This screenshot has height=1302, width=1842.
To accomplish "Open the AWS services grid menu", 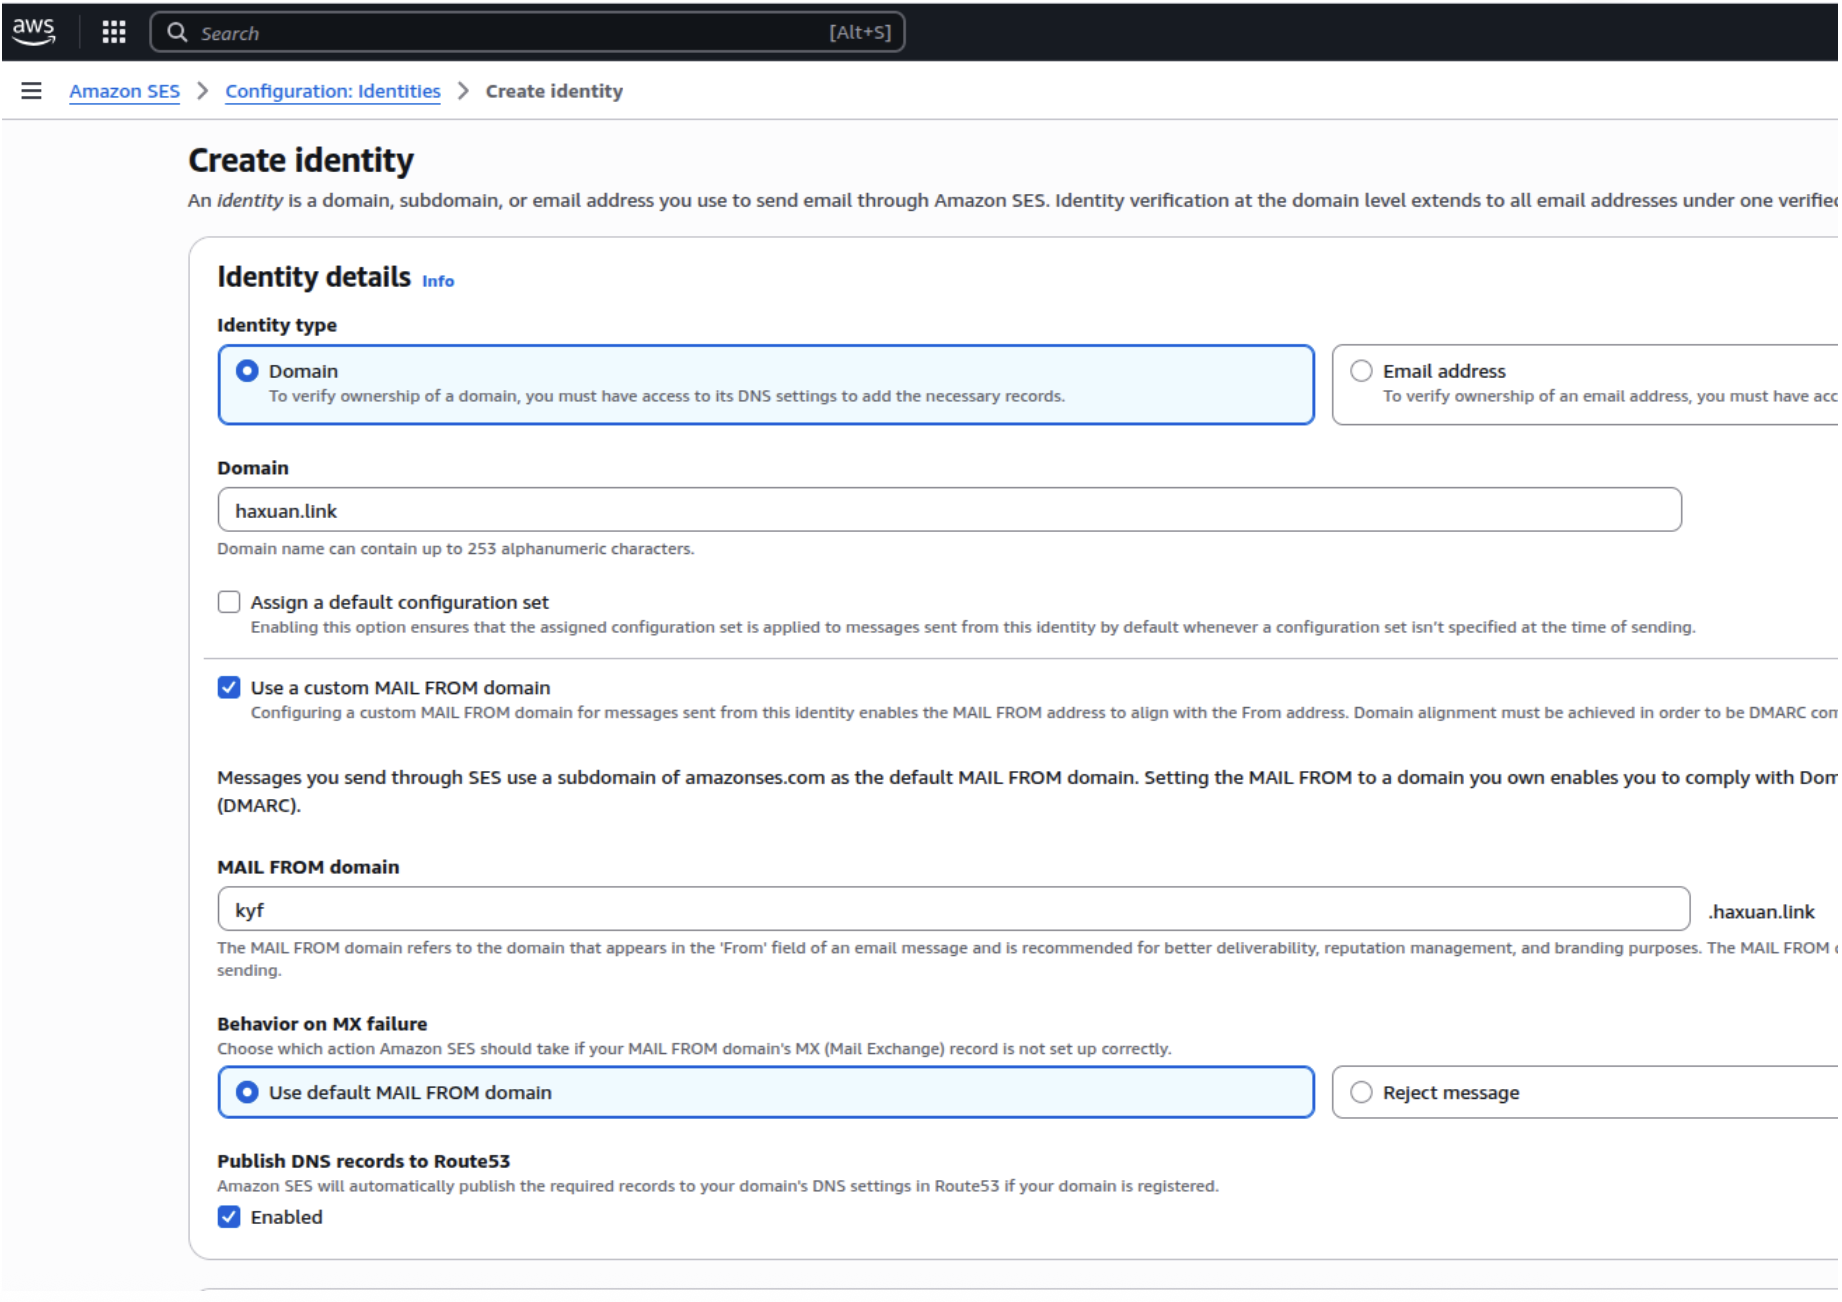I will tap(114, 32).
